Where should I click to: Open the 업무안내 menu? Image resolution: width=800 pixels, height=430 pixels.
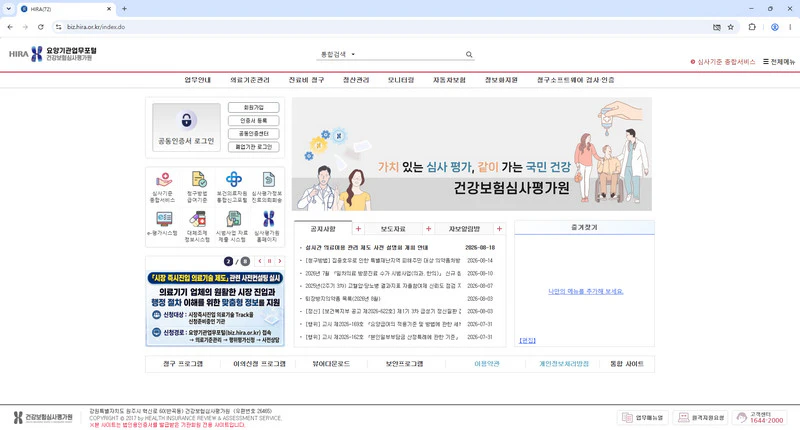point(197,80)
